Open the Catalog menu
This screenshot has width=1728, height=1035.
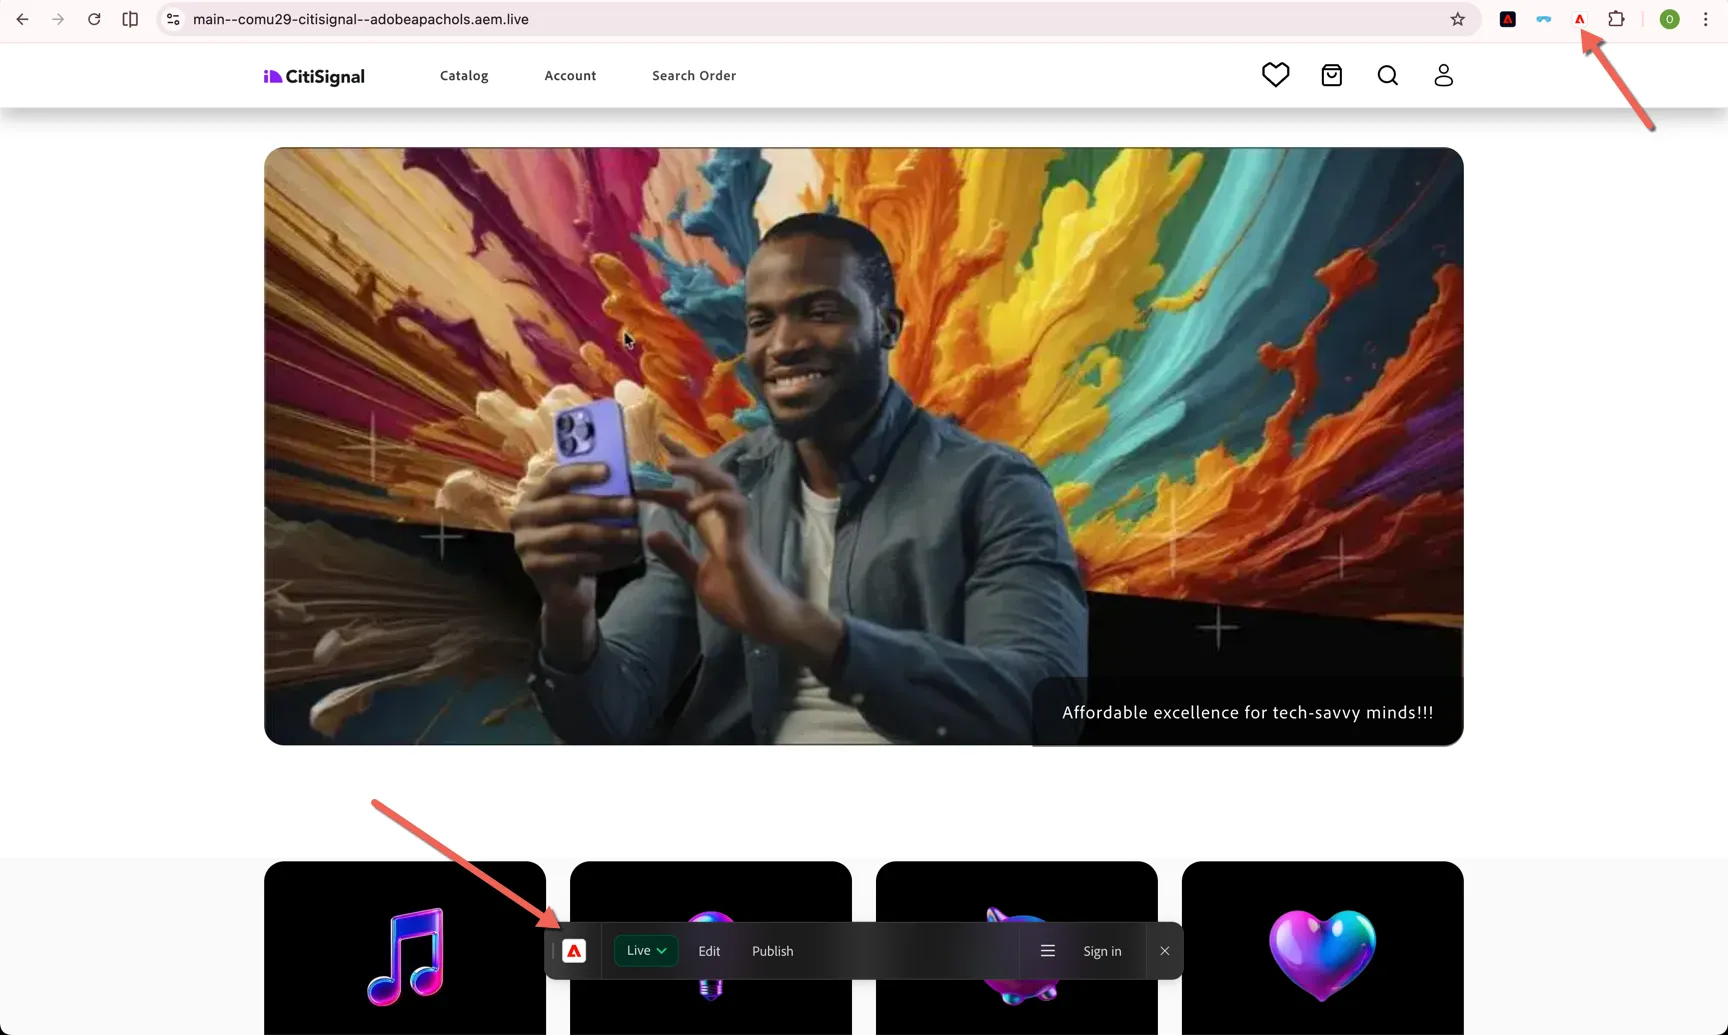coord(464,76)
